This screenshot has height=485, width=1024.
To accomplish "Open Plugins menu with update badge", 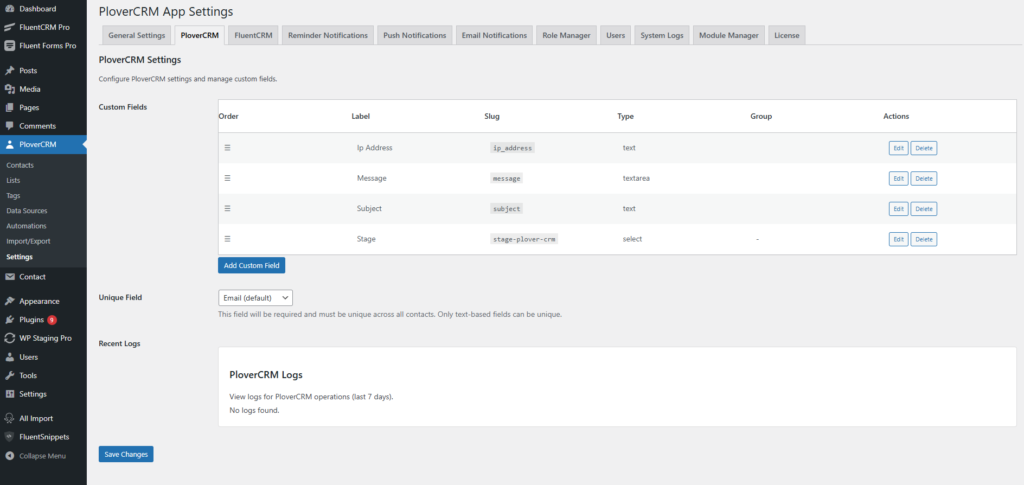I will tap(31, 320).
